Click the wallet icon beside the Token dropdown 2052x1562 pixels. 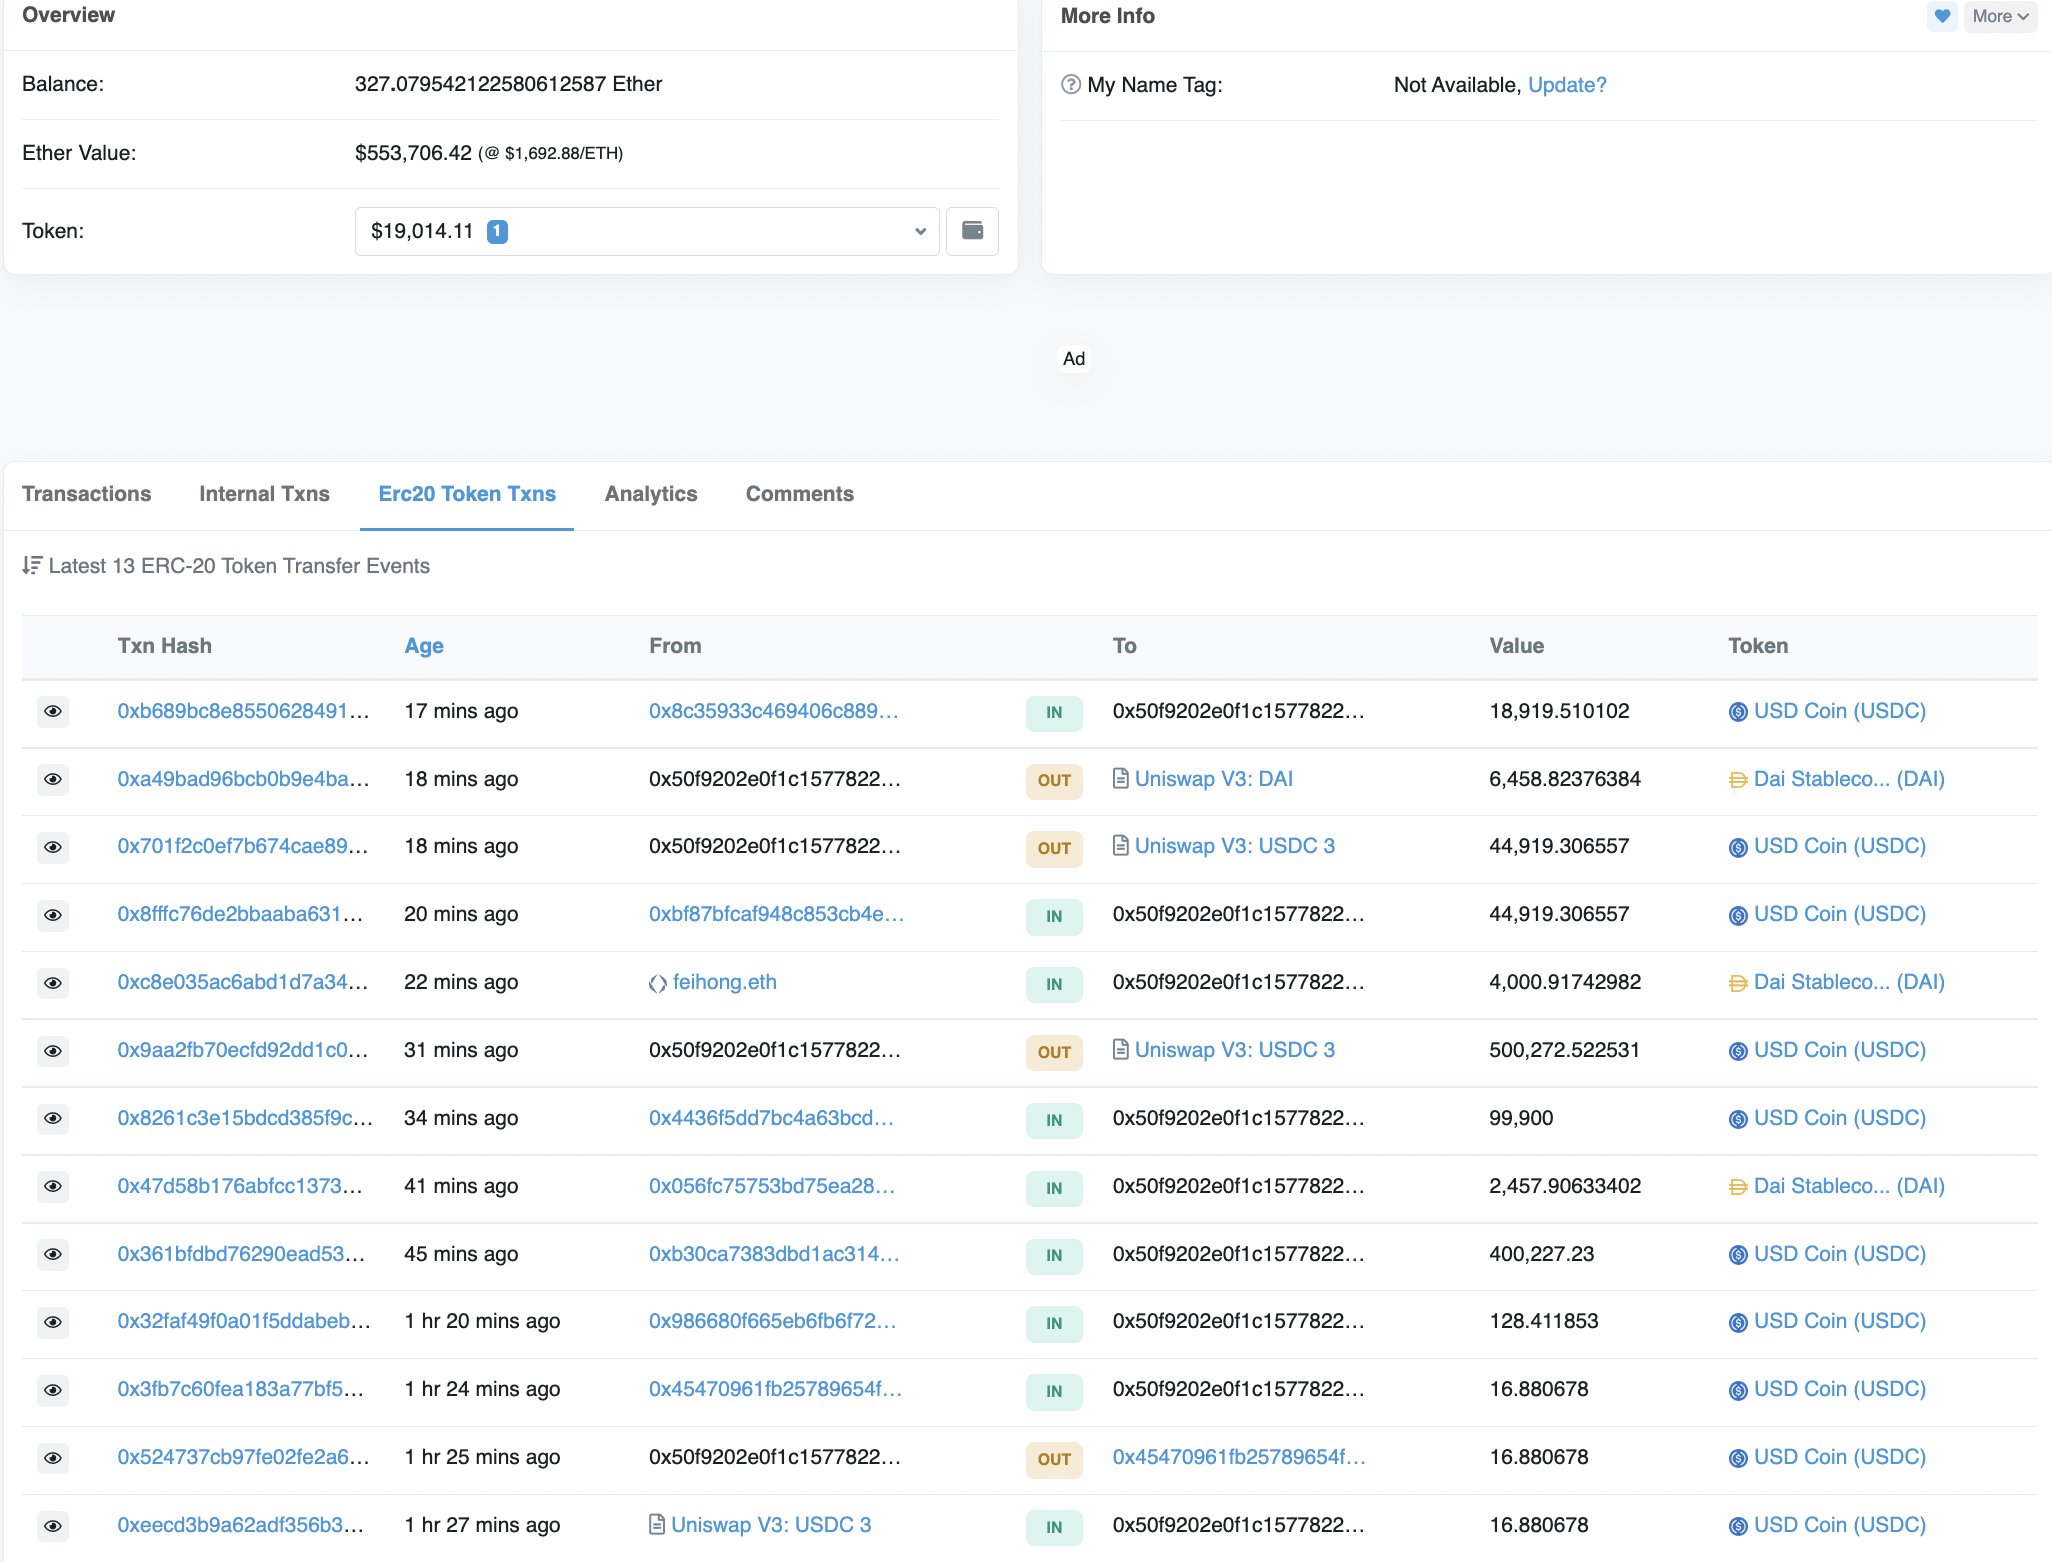tap(972, 231)
